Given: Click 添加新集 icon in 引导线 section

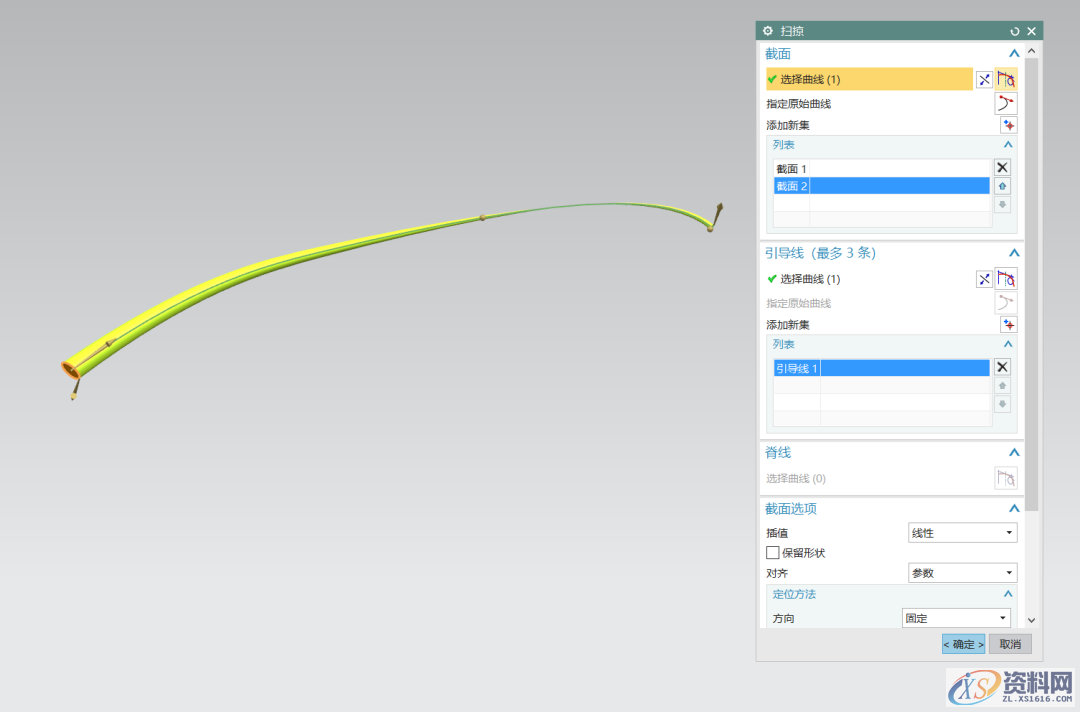Looking at the screenshot, I should point(1009,325).
